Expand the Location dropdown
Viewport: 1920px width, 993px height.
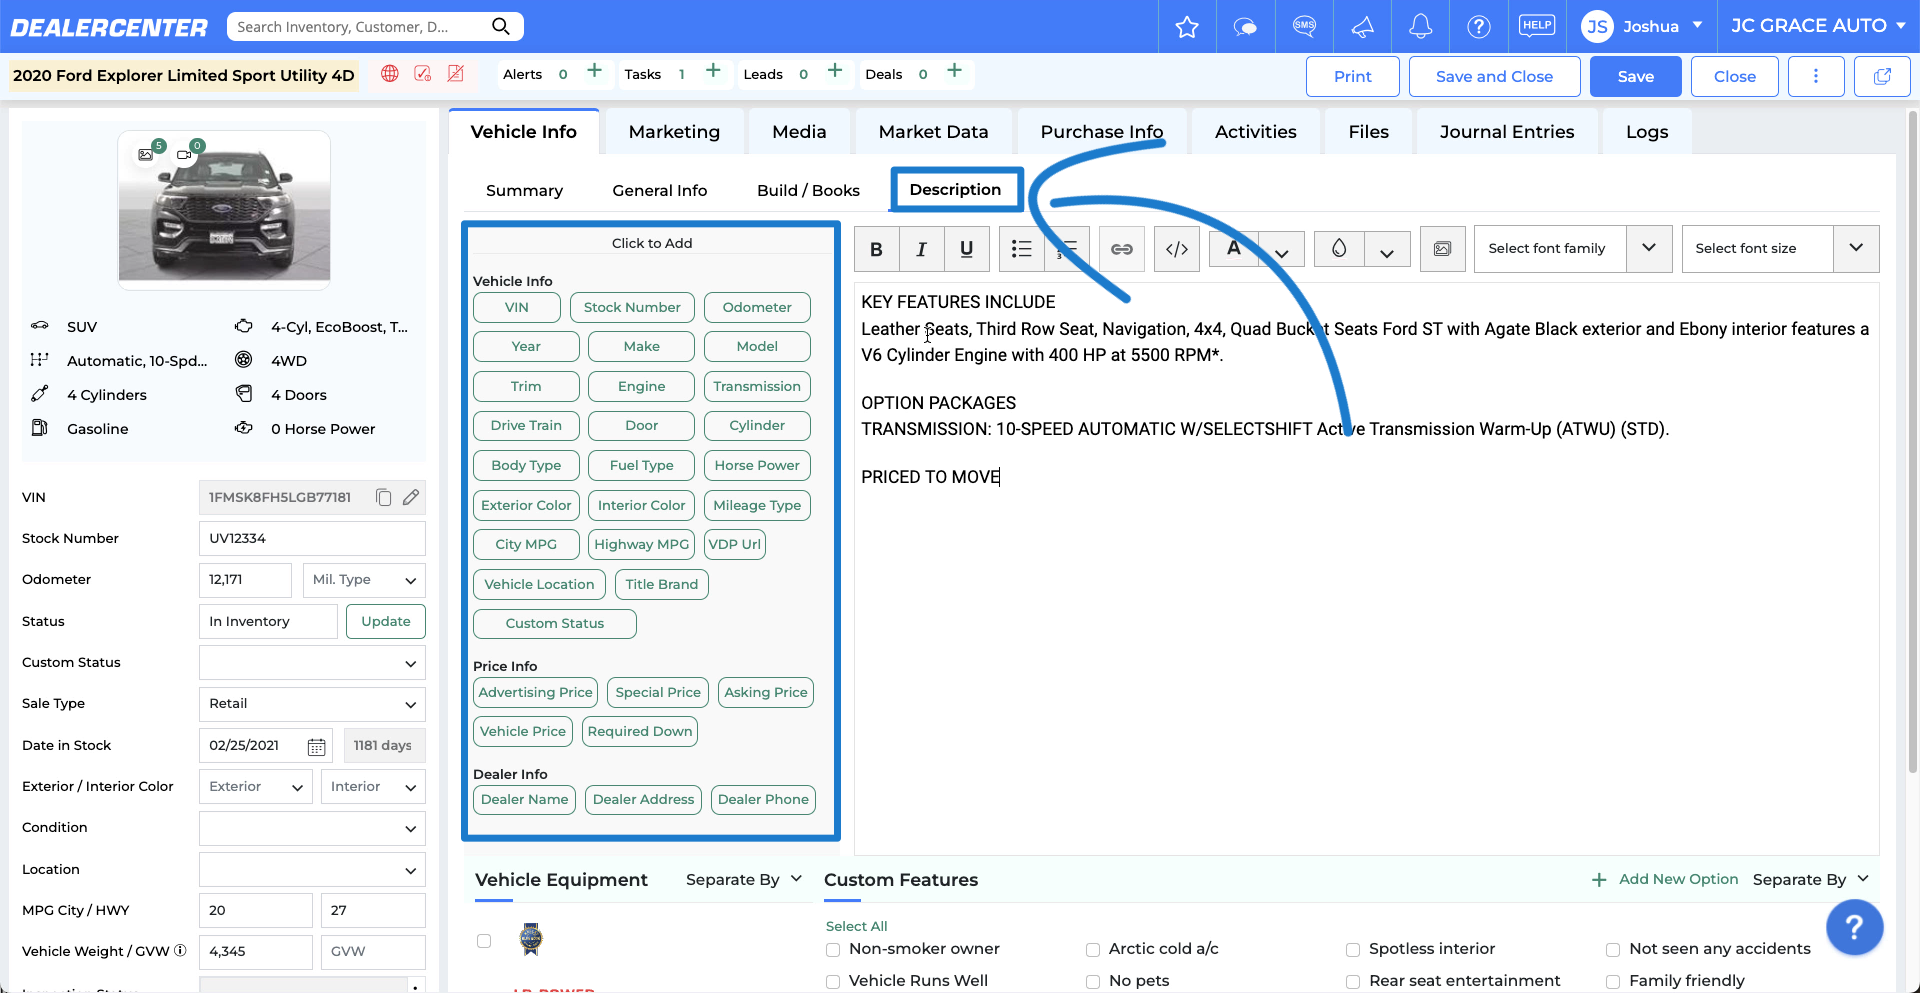click(x=312, y=870)
